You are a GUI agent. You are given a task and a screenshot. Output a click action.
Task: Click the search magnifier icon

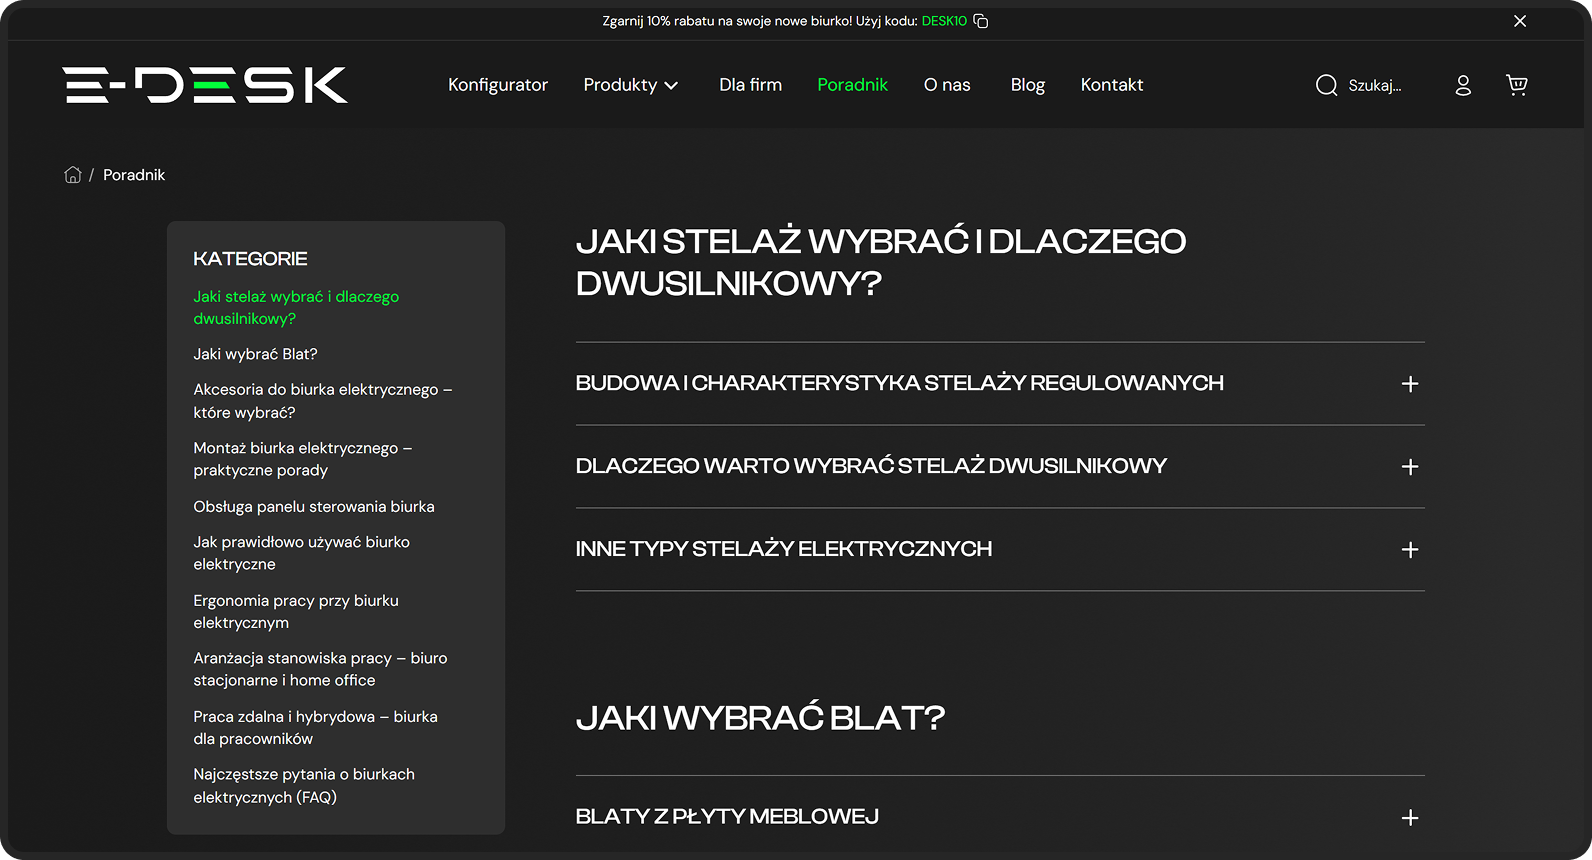point(1326,85)
